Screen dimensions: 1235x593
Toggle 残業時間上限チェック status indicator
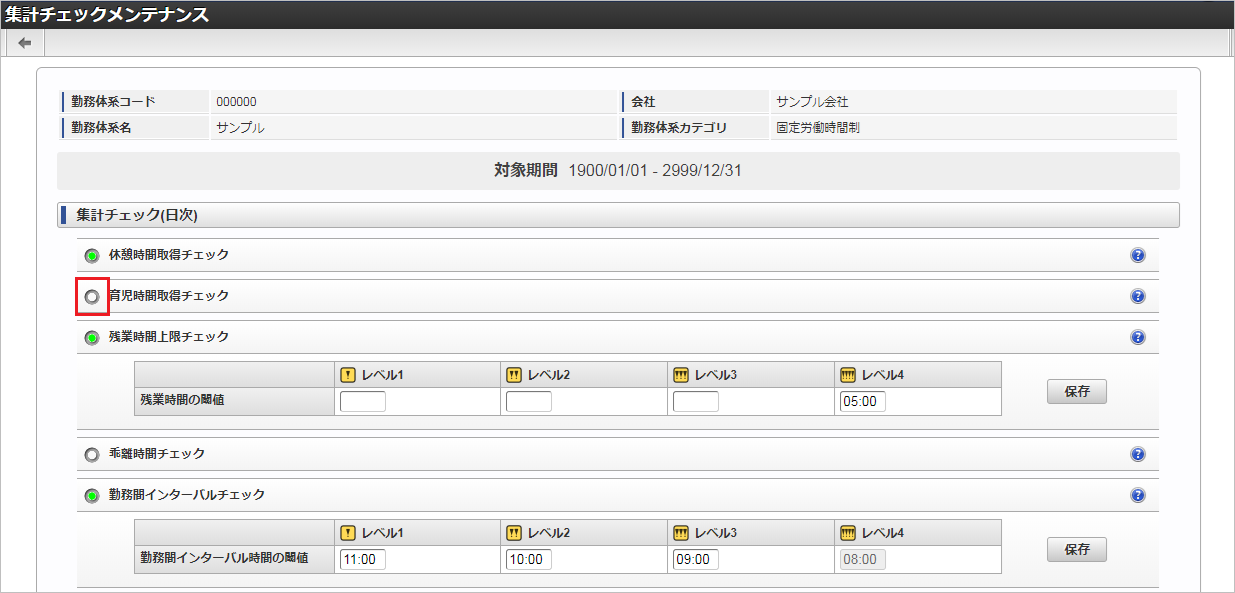pyautogui.click(x=92, y=338)
